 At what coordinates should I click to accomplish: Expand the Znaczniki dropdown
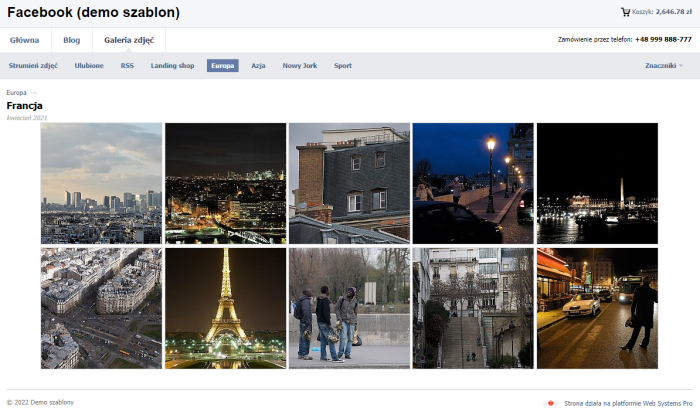pos(664,66)
